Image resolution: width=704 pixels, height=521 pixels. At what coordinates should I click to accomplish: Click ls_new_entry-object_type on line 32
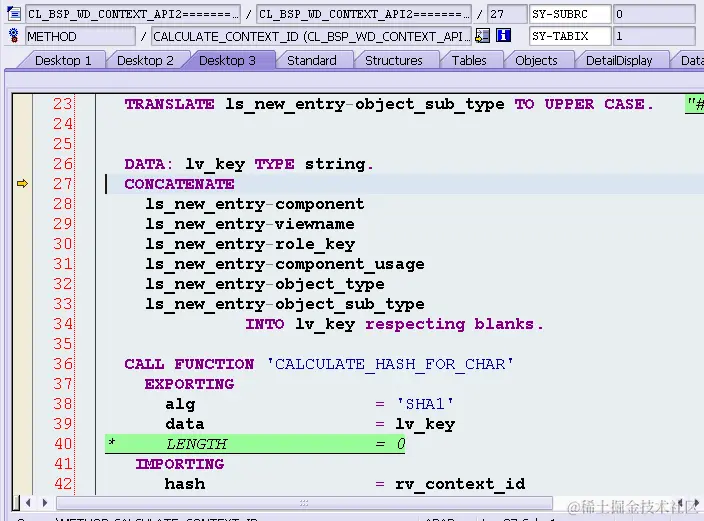[x=264, y=284]
